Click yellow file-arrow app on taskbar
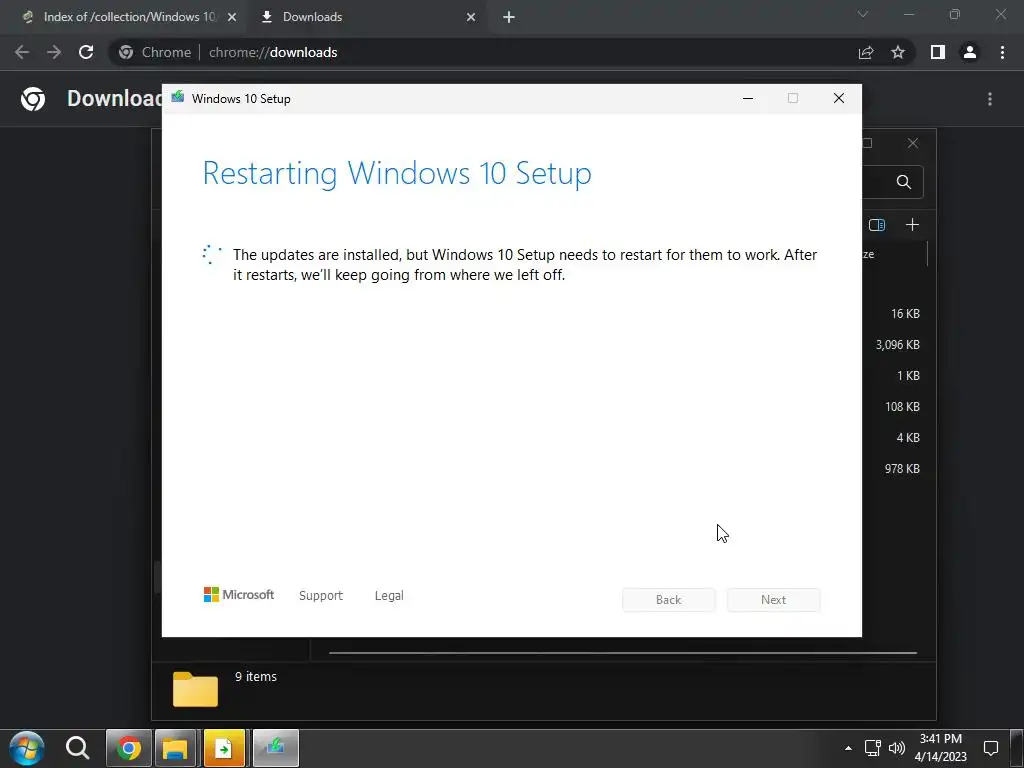The height and width of the screenshot is (768, 1024). point(224,748)
